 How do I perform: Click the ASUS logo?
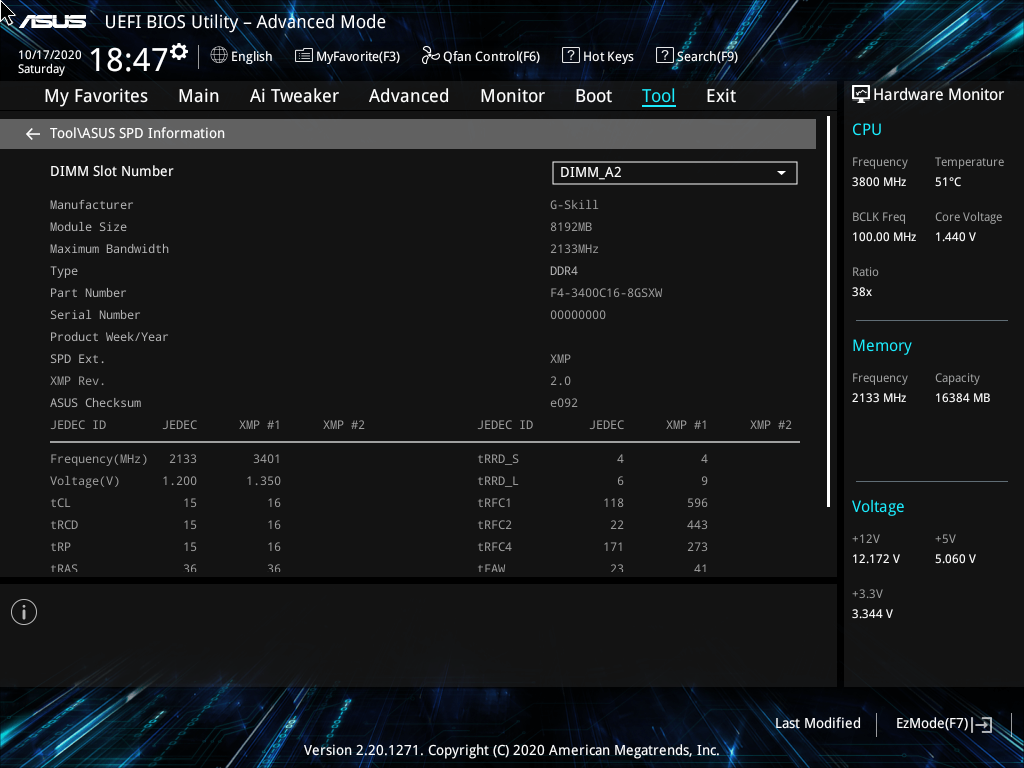coord(52,22)
